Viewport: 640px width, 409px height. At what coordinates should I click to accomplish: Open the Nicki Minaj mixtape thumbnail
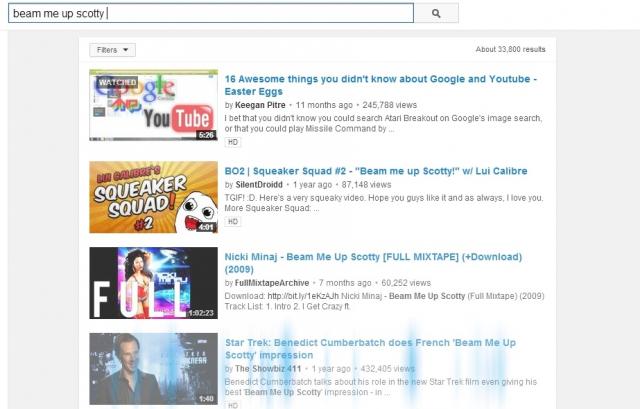tap(153, 283)
